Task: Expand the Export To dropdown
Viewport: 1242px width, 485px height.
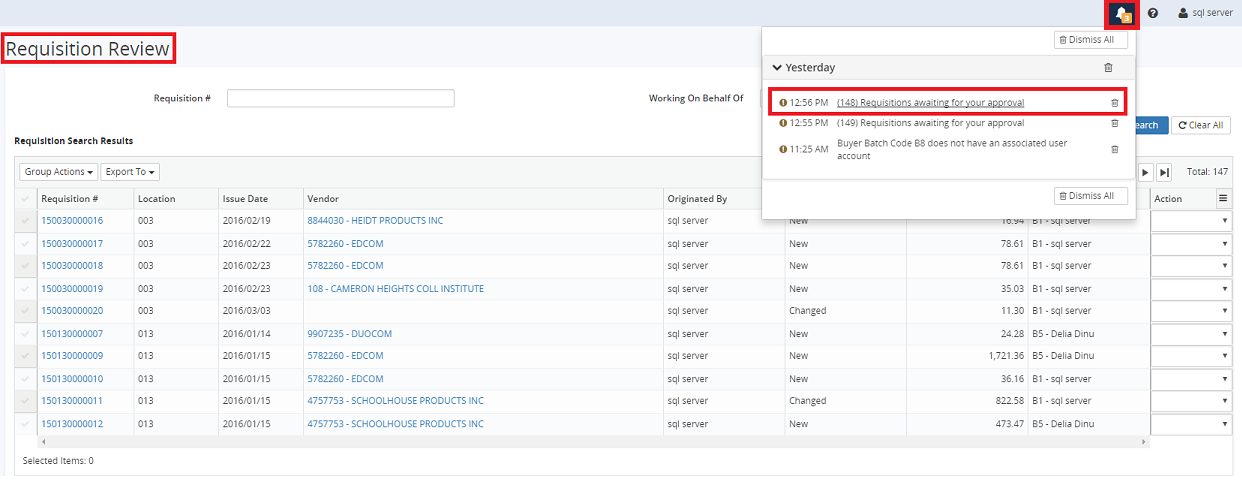Action: [x=131, y=172]
